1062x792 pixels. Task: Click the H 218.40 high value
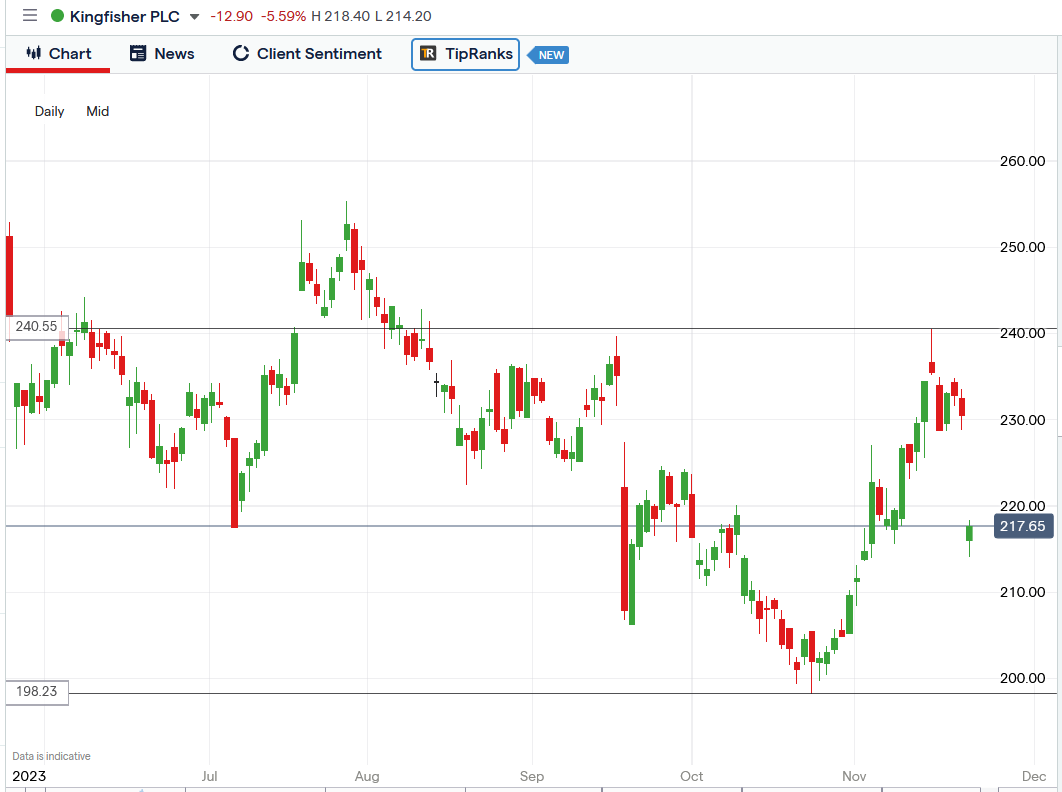340,16
